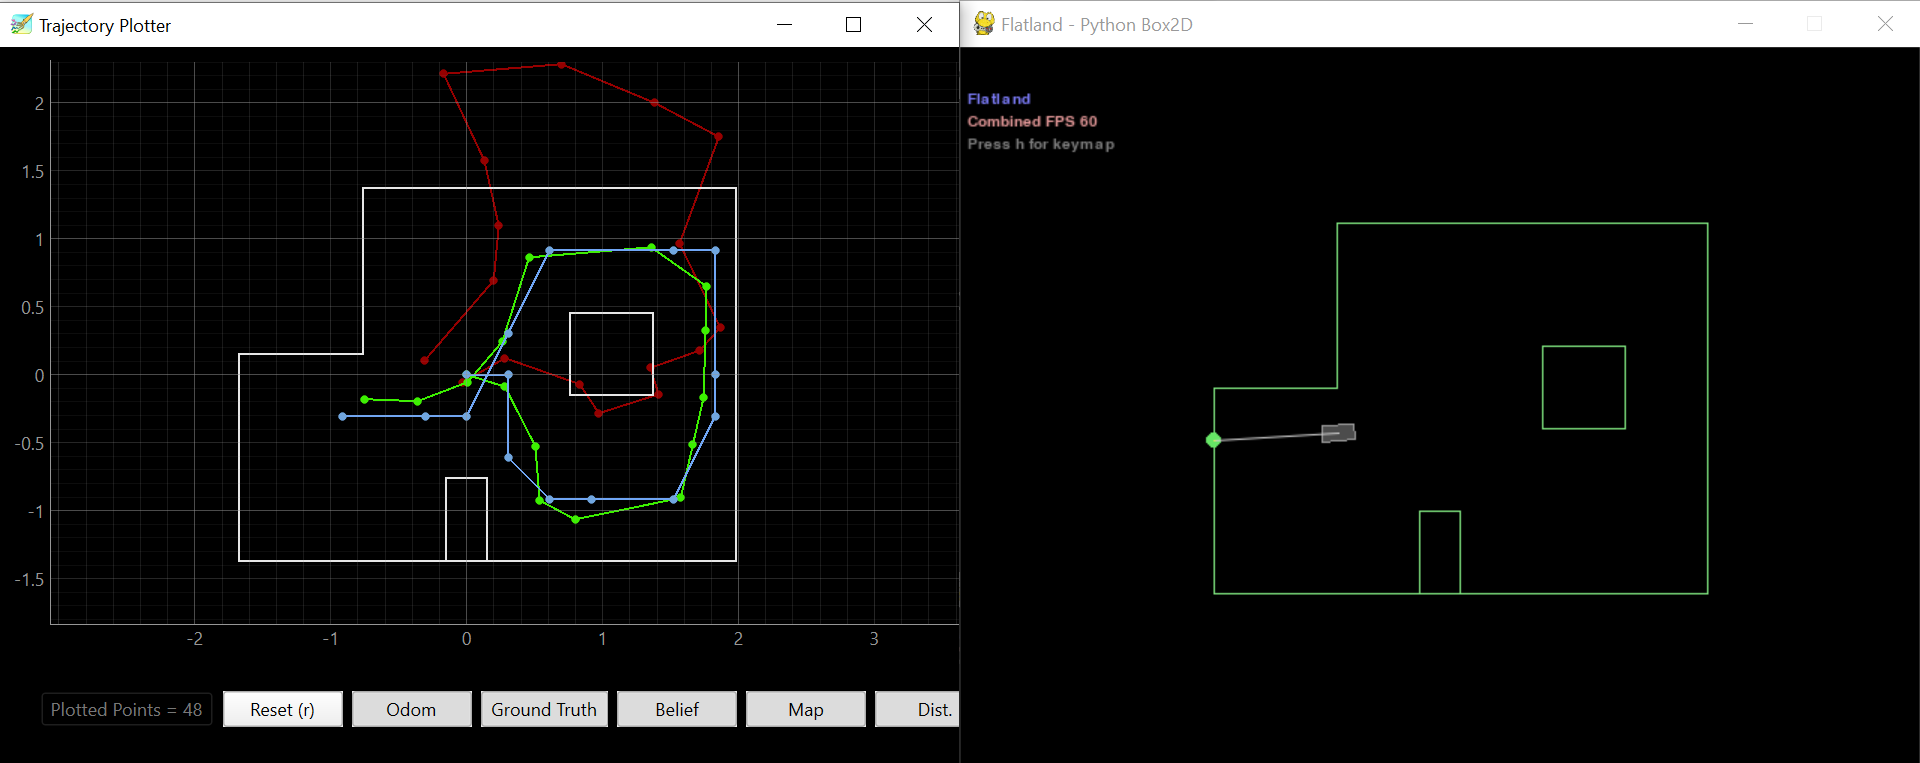Click the 'Press h for keymap' text

click(x=1041, y=144)
